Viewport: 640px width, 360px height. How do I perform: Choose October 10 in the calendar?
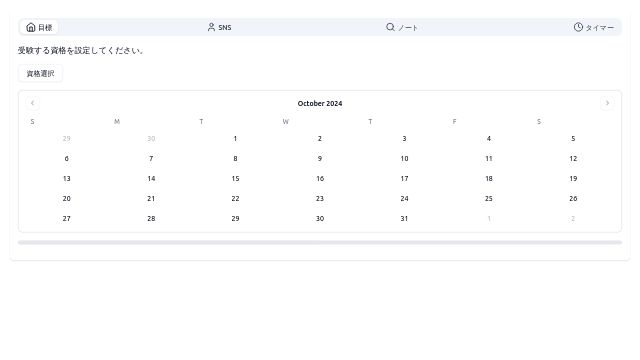(x=404, y=159)
